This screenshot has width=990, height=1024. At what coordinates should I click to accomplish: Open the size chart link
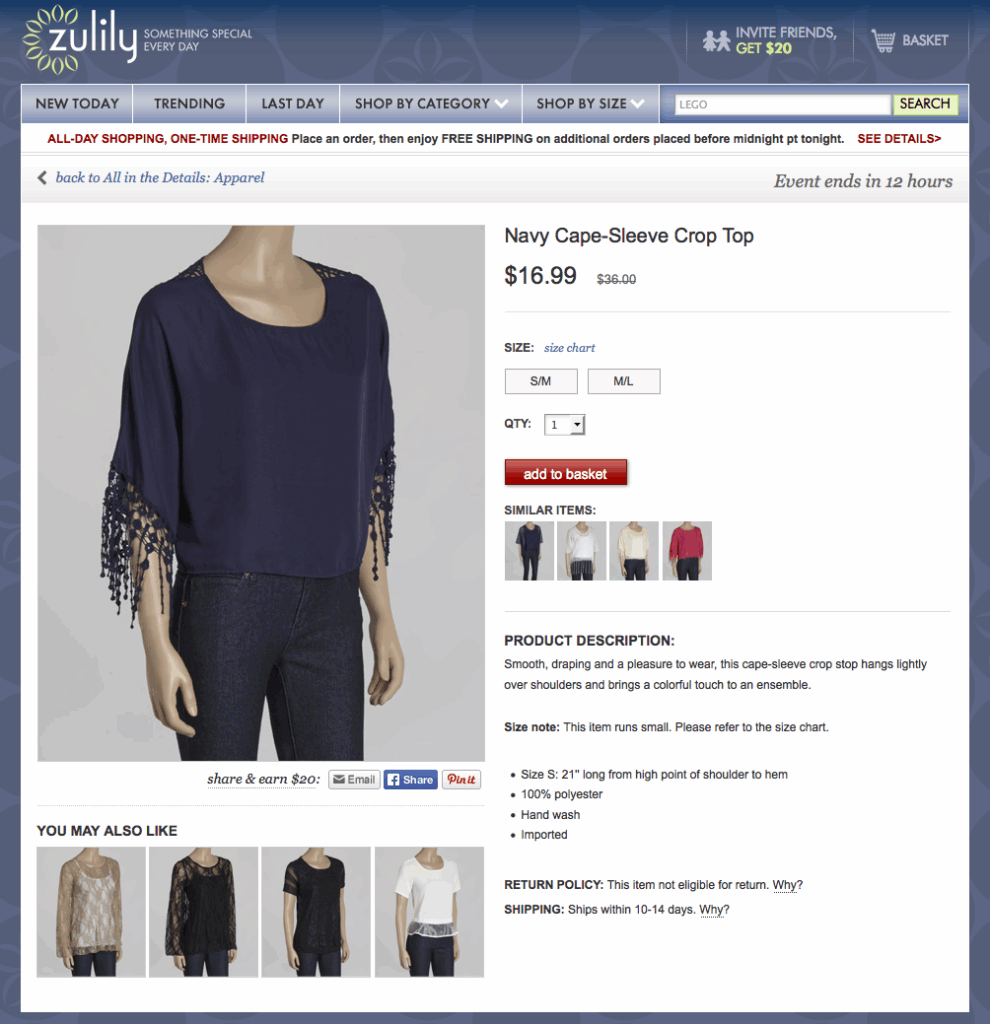click(x=569, y=348)
